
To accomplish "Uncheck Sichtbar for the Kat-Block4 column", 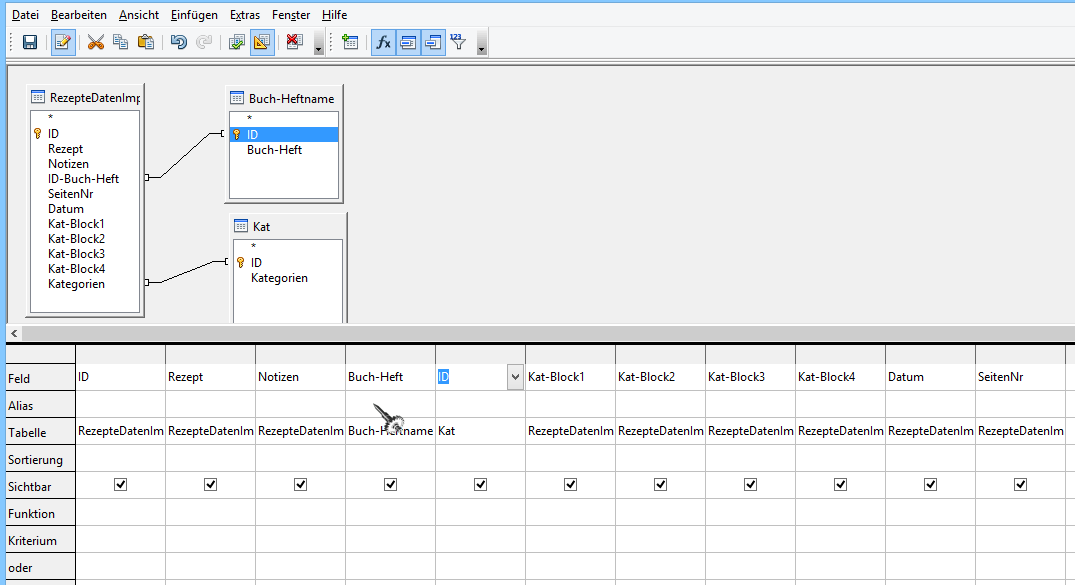I will click(841, 485).
